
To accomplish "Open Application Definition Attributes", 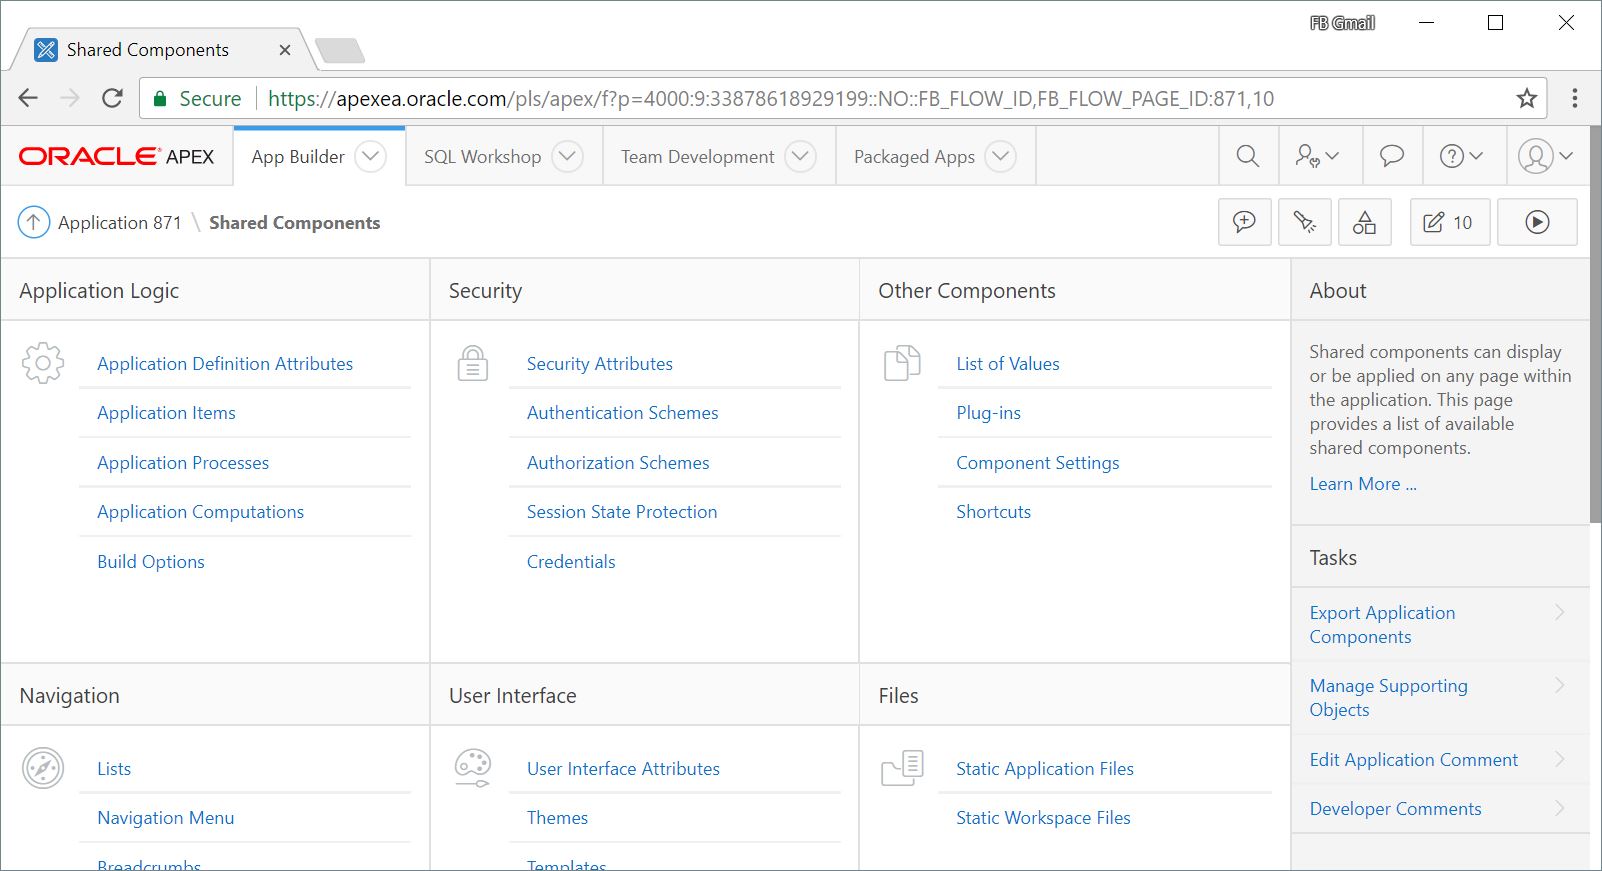I will pyautogui.click(x=225, y=364).
